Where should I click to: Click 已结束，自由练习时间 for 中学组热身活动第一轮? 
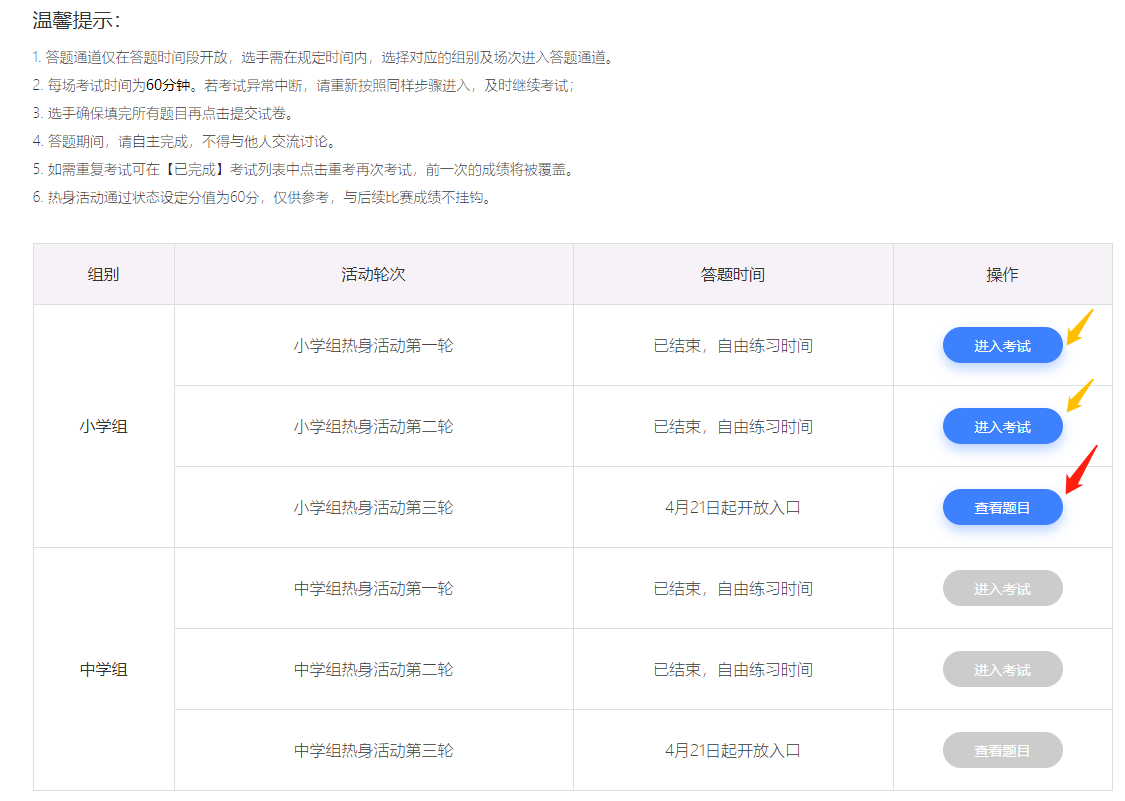click(732, 587)
